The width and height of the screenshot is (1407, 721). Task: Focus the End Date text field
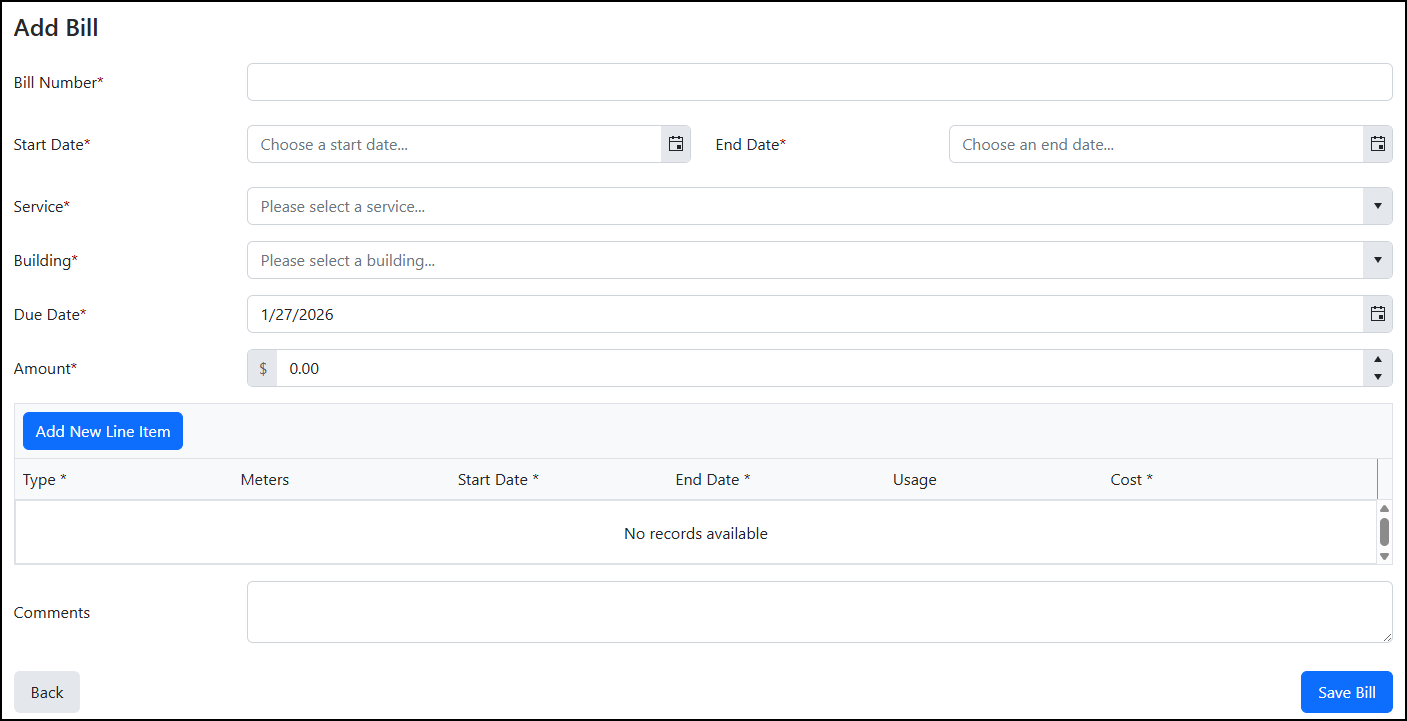(1155, 144)
